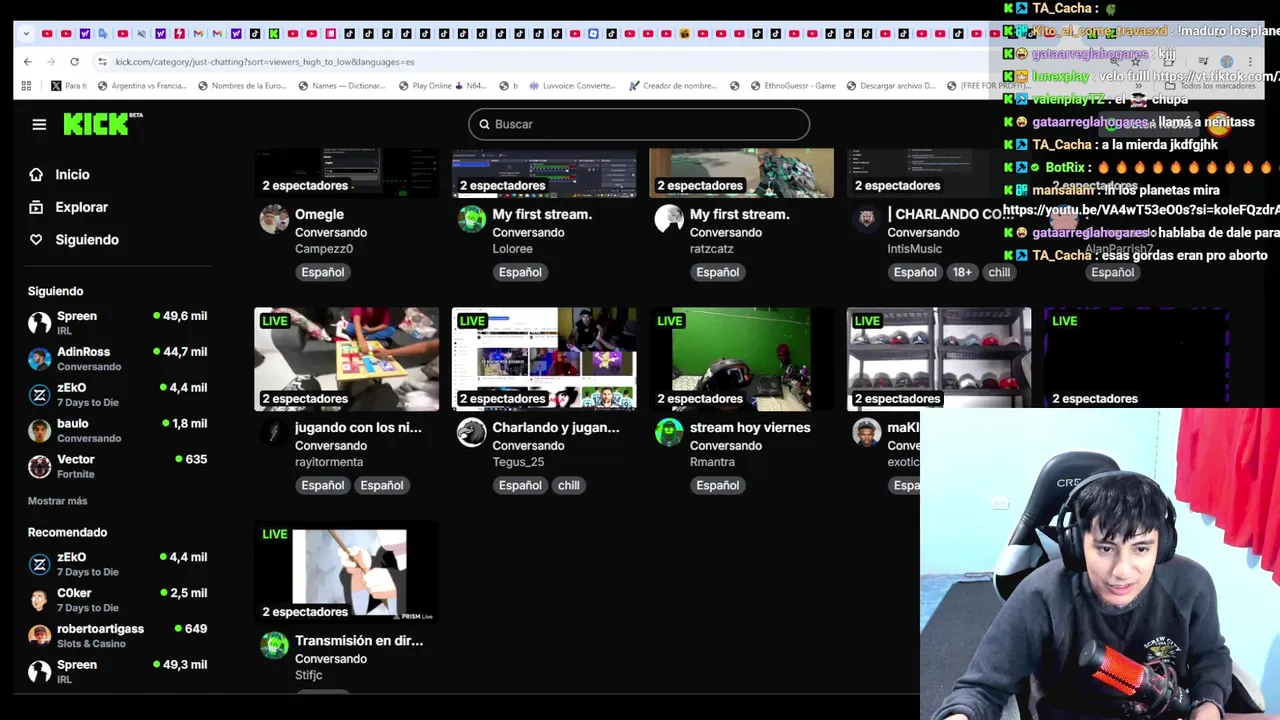Open the "Play Online N64" bookmark
This screenshot has width=1280, height=720.
(x=441, y=85)
